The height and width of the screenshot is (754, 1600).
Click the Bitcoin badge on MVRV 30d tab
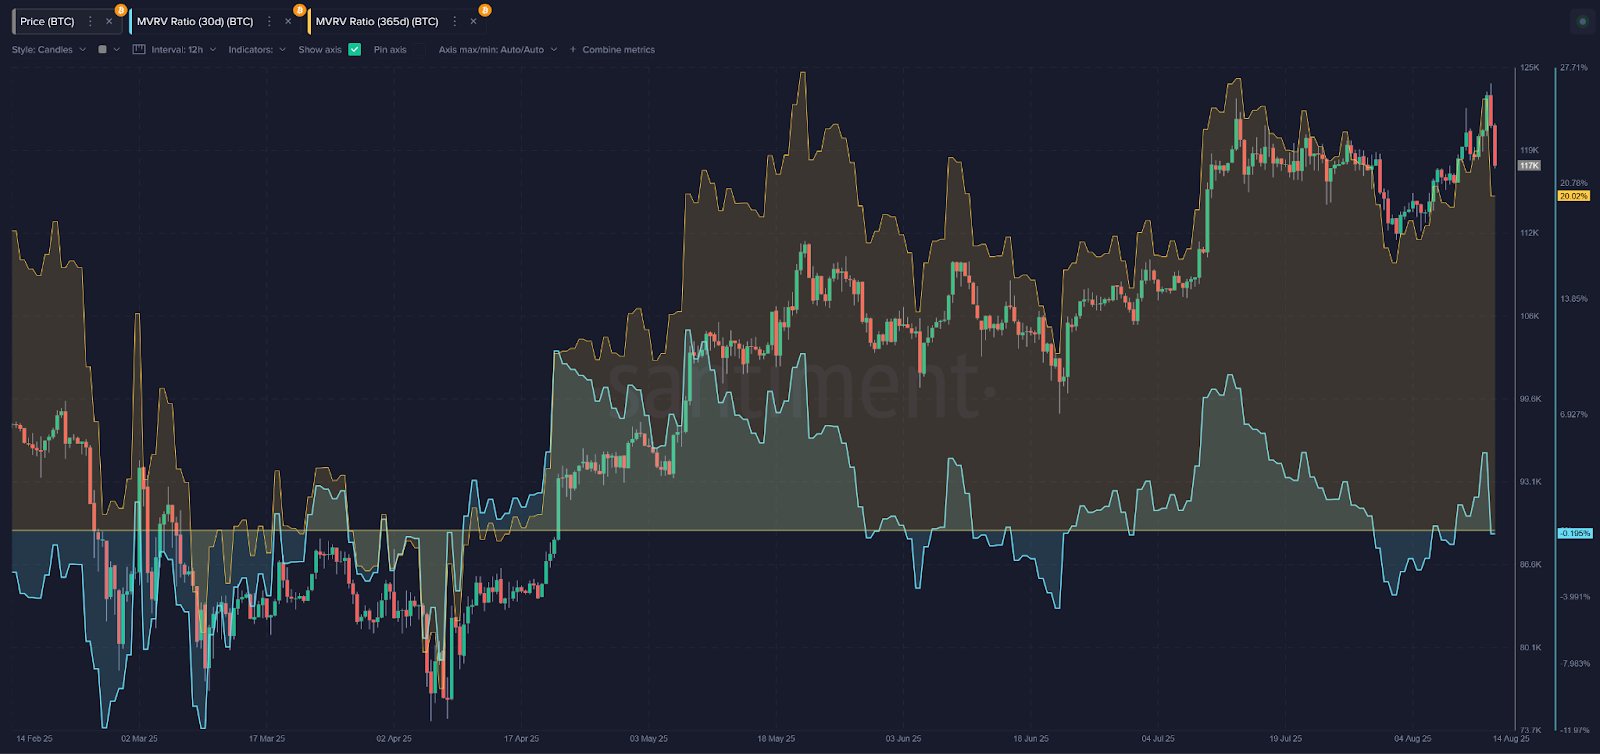point(299,10)
